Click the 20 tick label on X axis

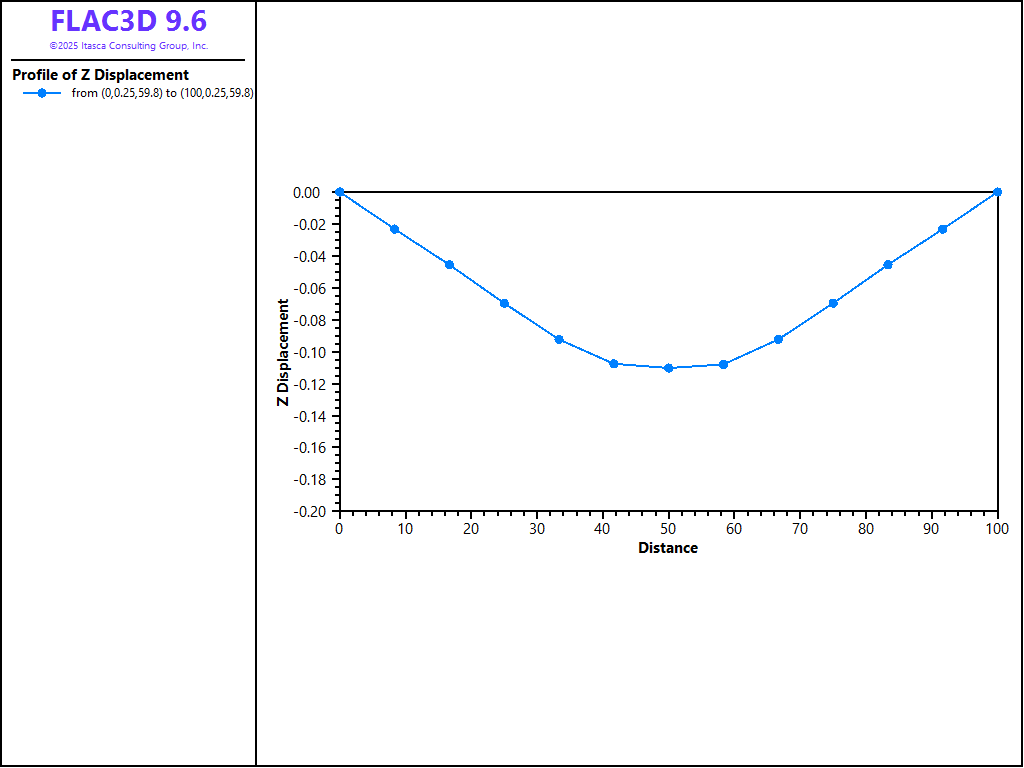point(471,529)
